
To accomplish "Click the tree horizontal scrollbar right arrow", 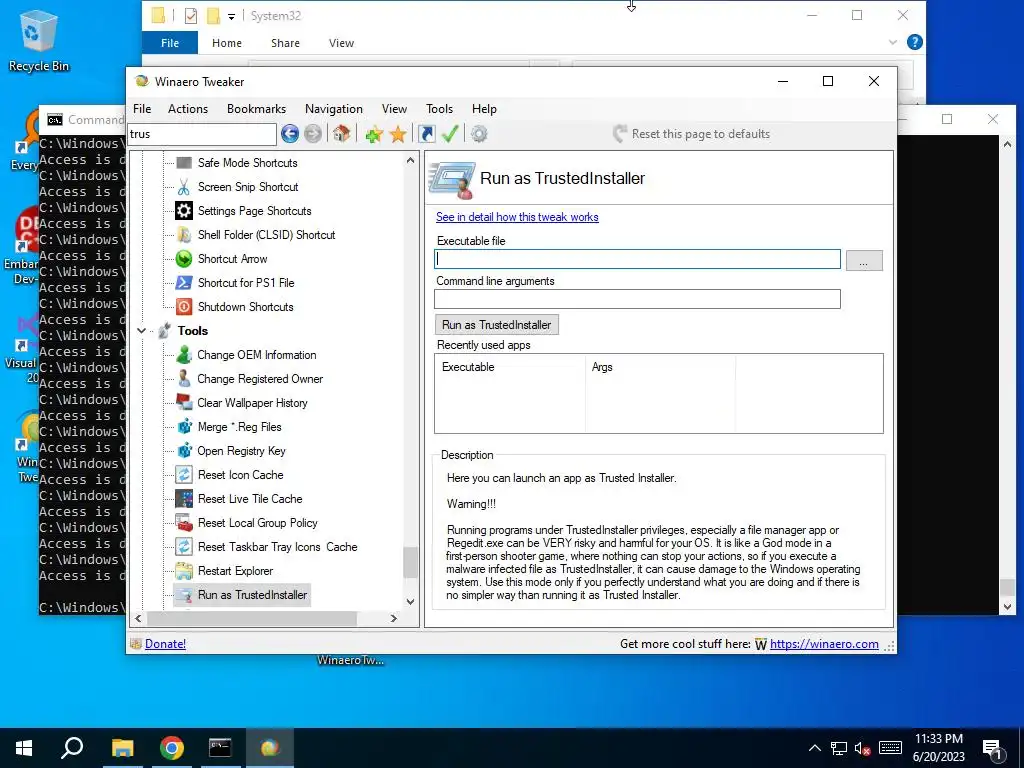I will 394,618.
